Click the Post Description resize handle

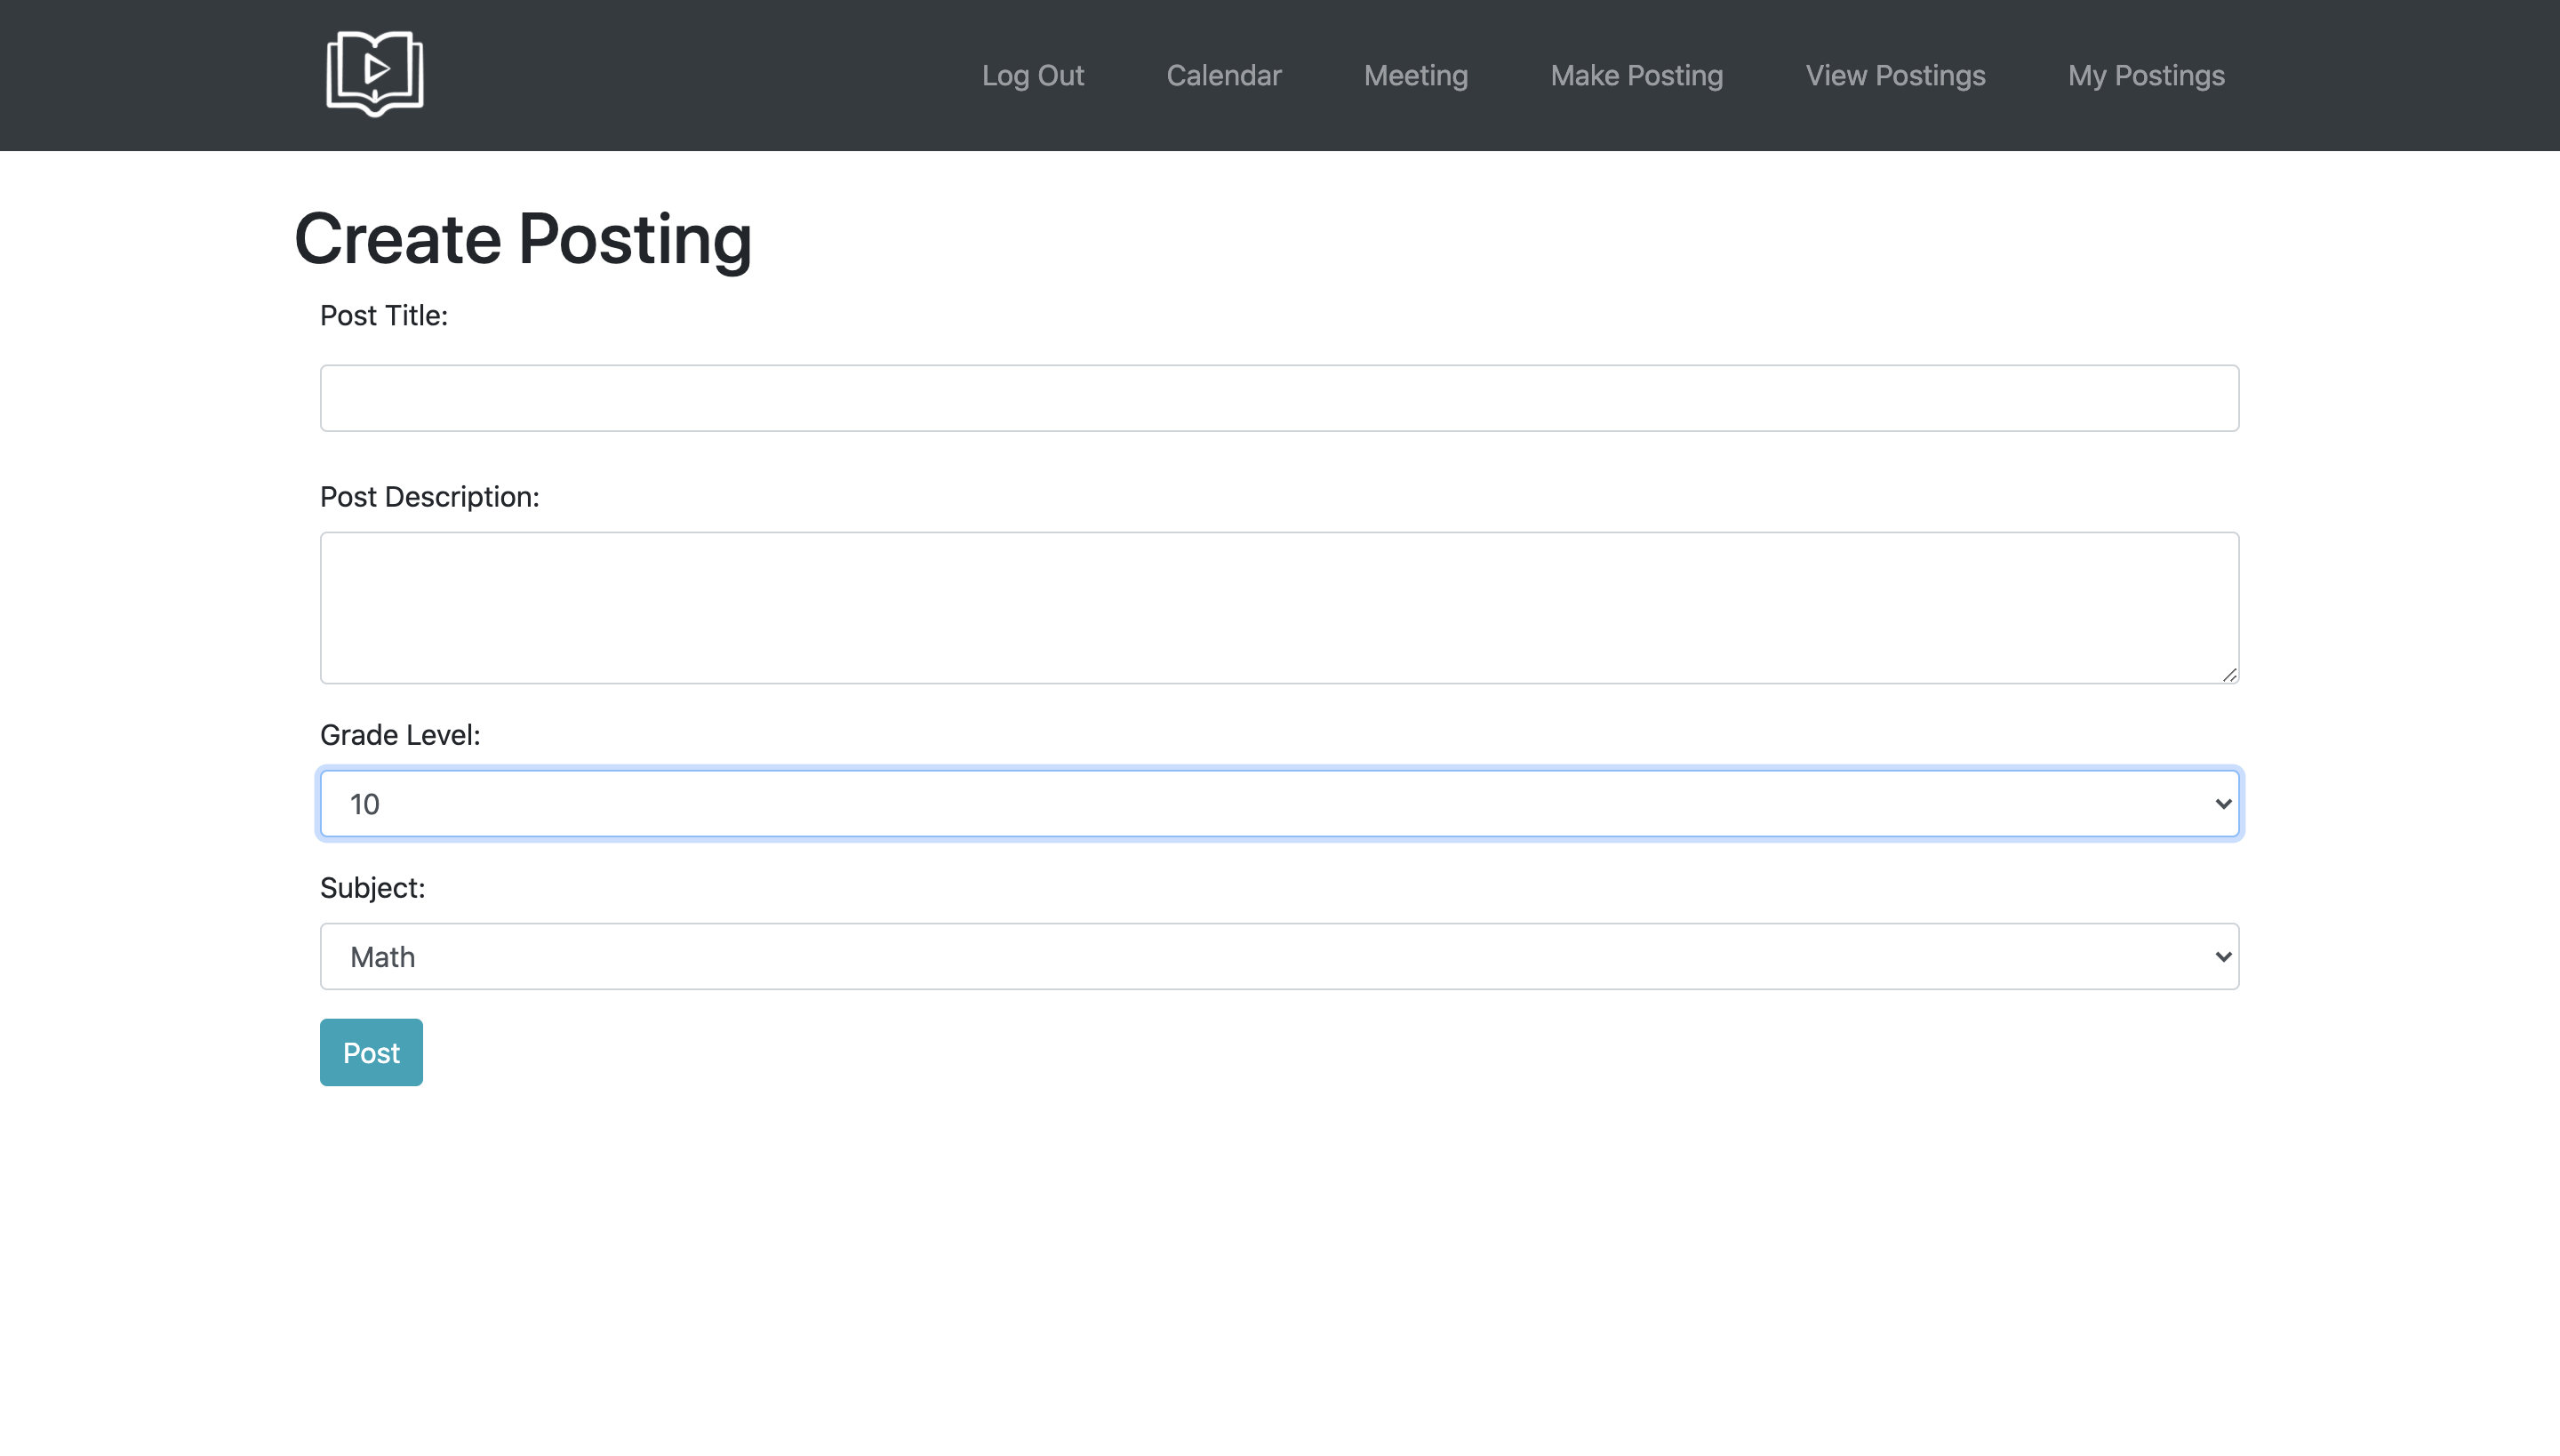pyautogui.click(x=2229, y=675)
